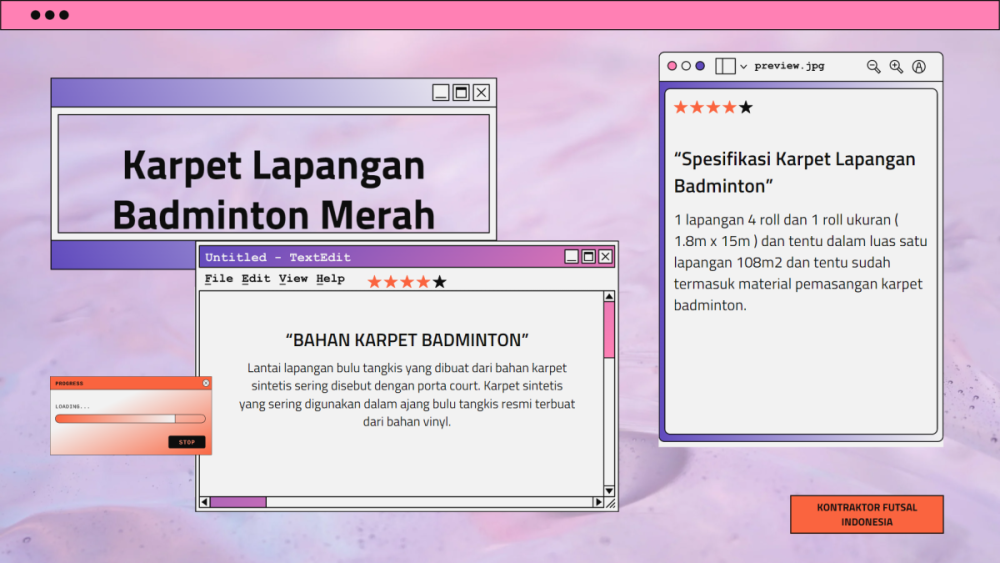Click the PROGRESS title of the dialog
This screenshot has width=1000, height=563.
[69, 383]
